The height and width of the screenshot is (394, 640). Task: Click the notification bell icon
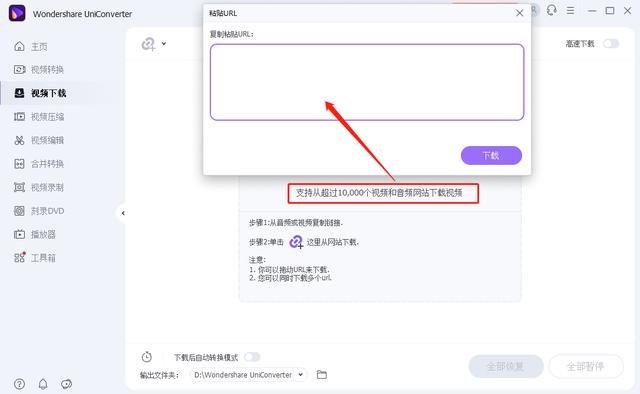point(43,384)
